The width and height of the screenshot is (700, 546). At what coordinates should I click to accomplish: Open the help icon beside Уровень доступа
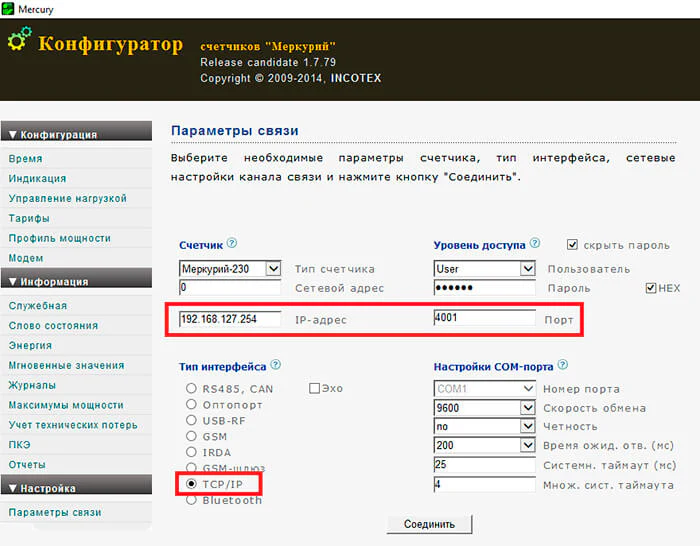(535, 243)
